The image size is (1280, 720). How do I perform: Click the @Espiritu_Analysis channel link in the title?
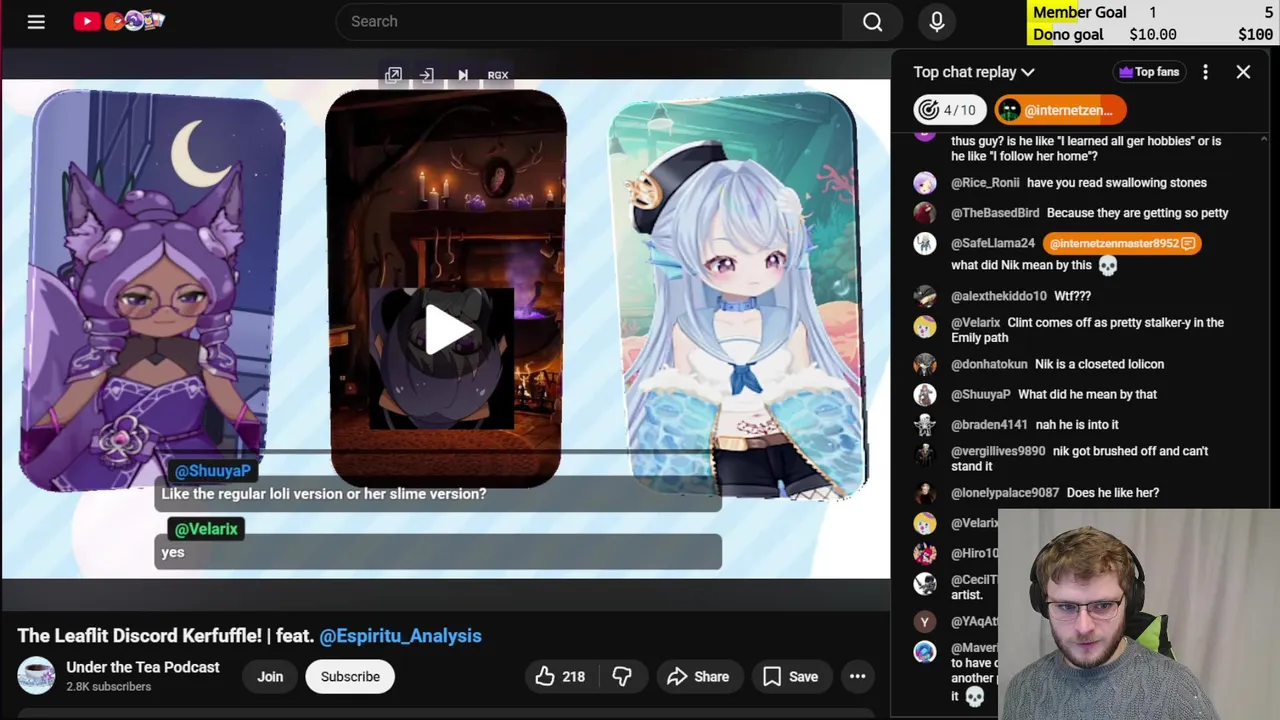[x=400, y=636]
